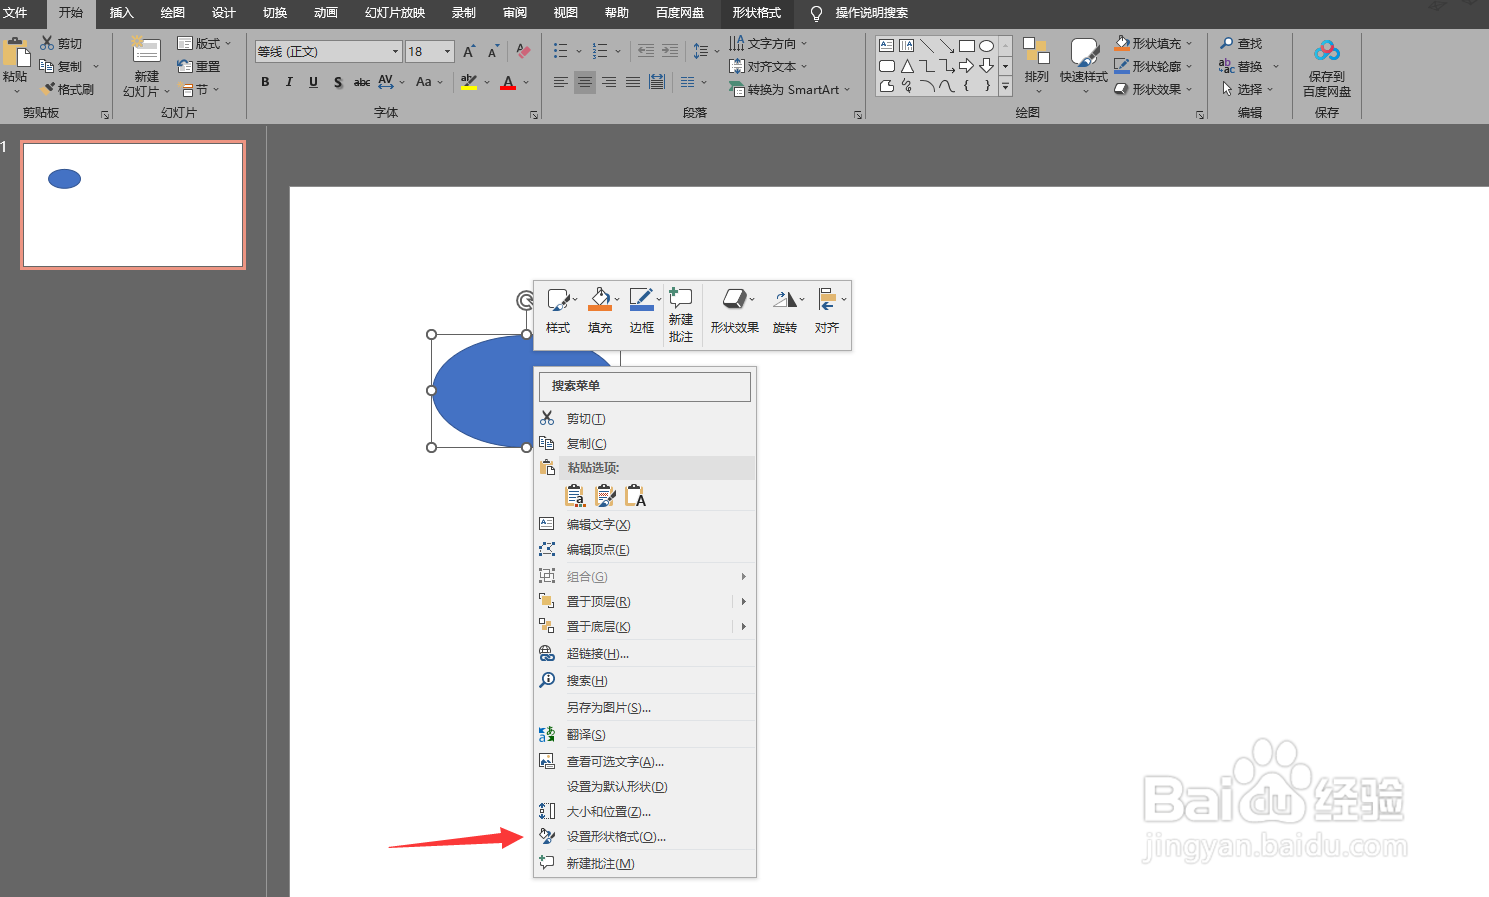The height and width of the screenshot is (897, 1489).
Task: Click the Find (查找) button
Action: [x=1241, y=43]
